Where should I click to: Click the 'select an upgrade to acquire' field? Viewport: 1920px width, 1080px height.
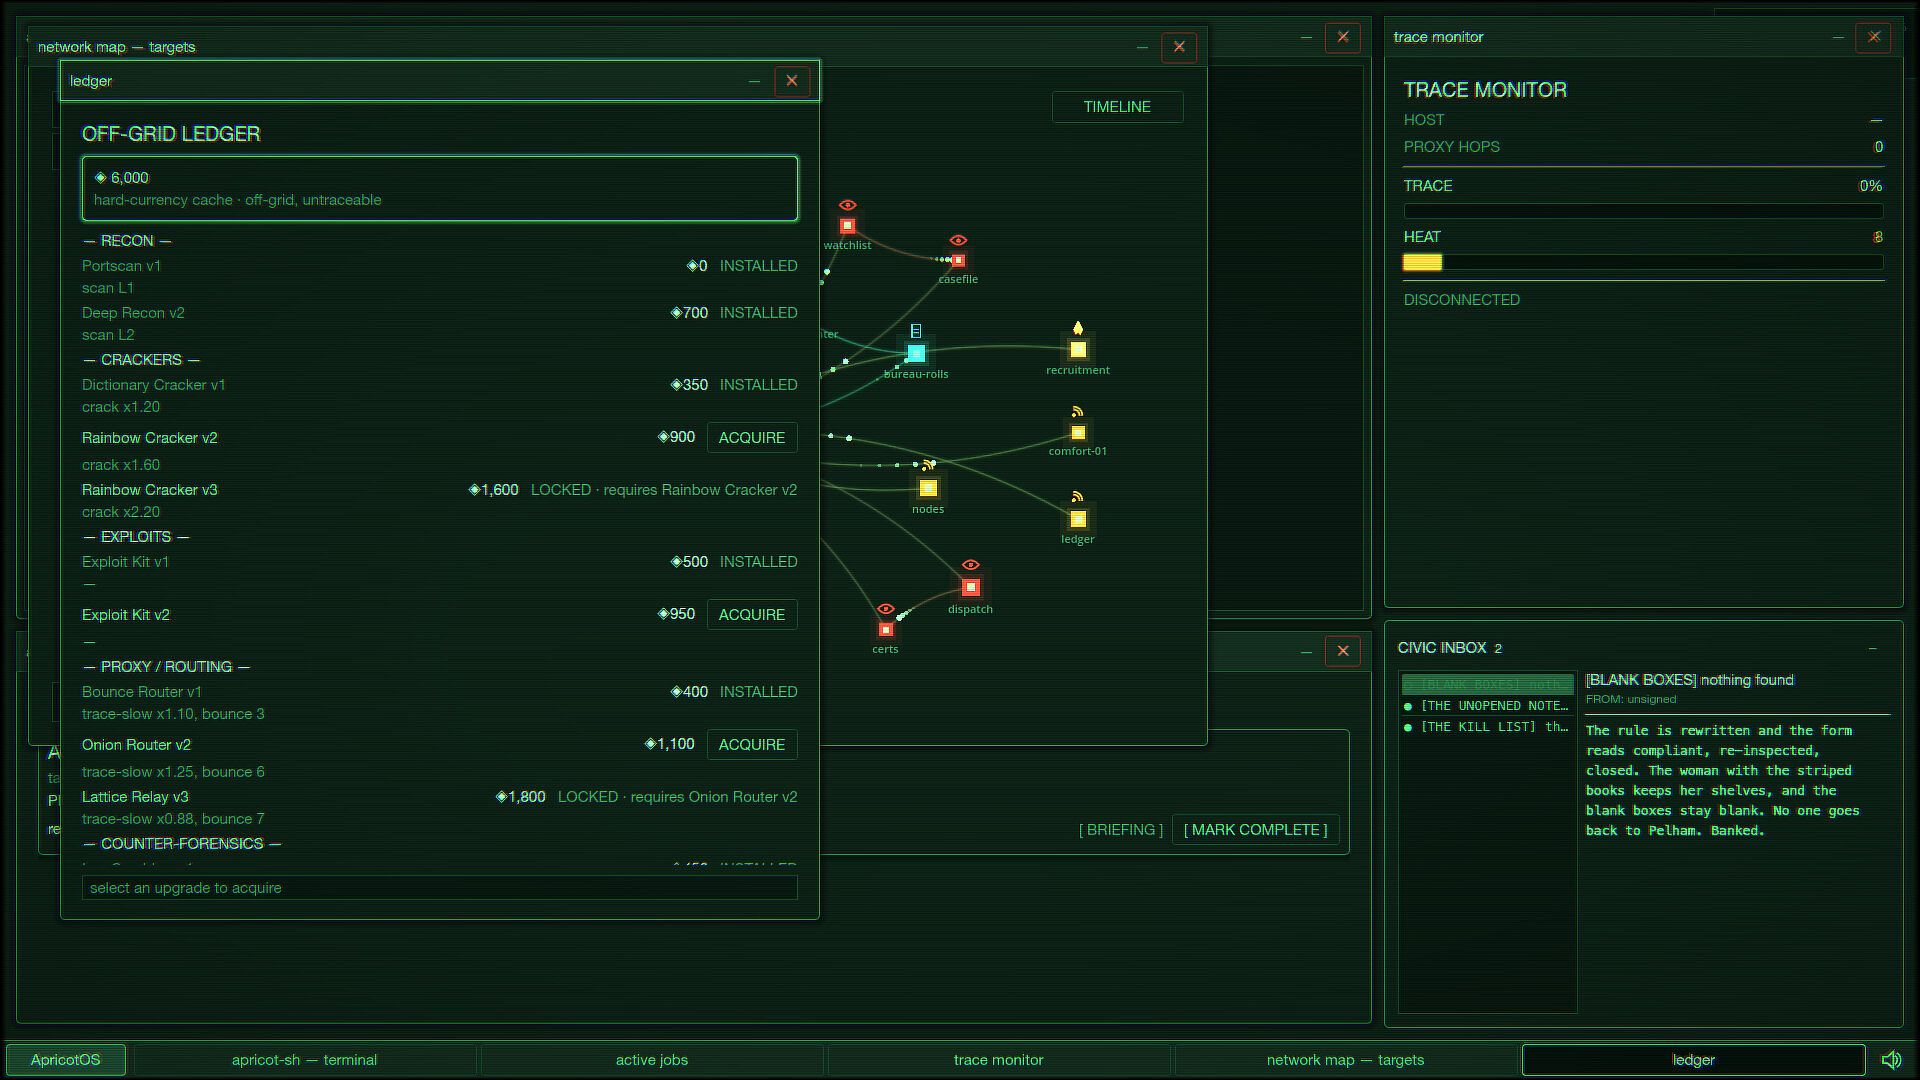[440, 888]
